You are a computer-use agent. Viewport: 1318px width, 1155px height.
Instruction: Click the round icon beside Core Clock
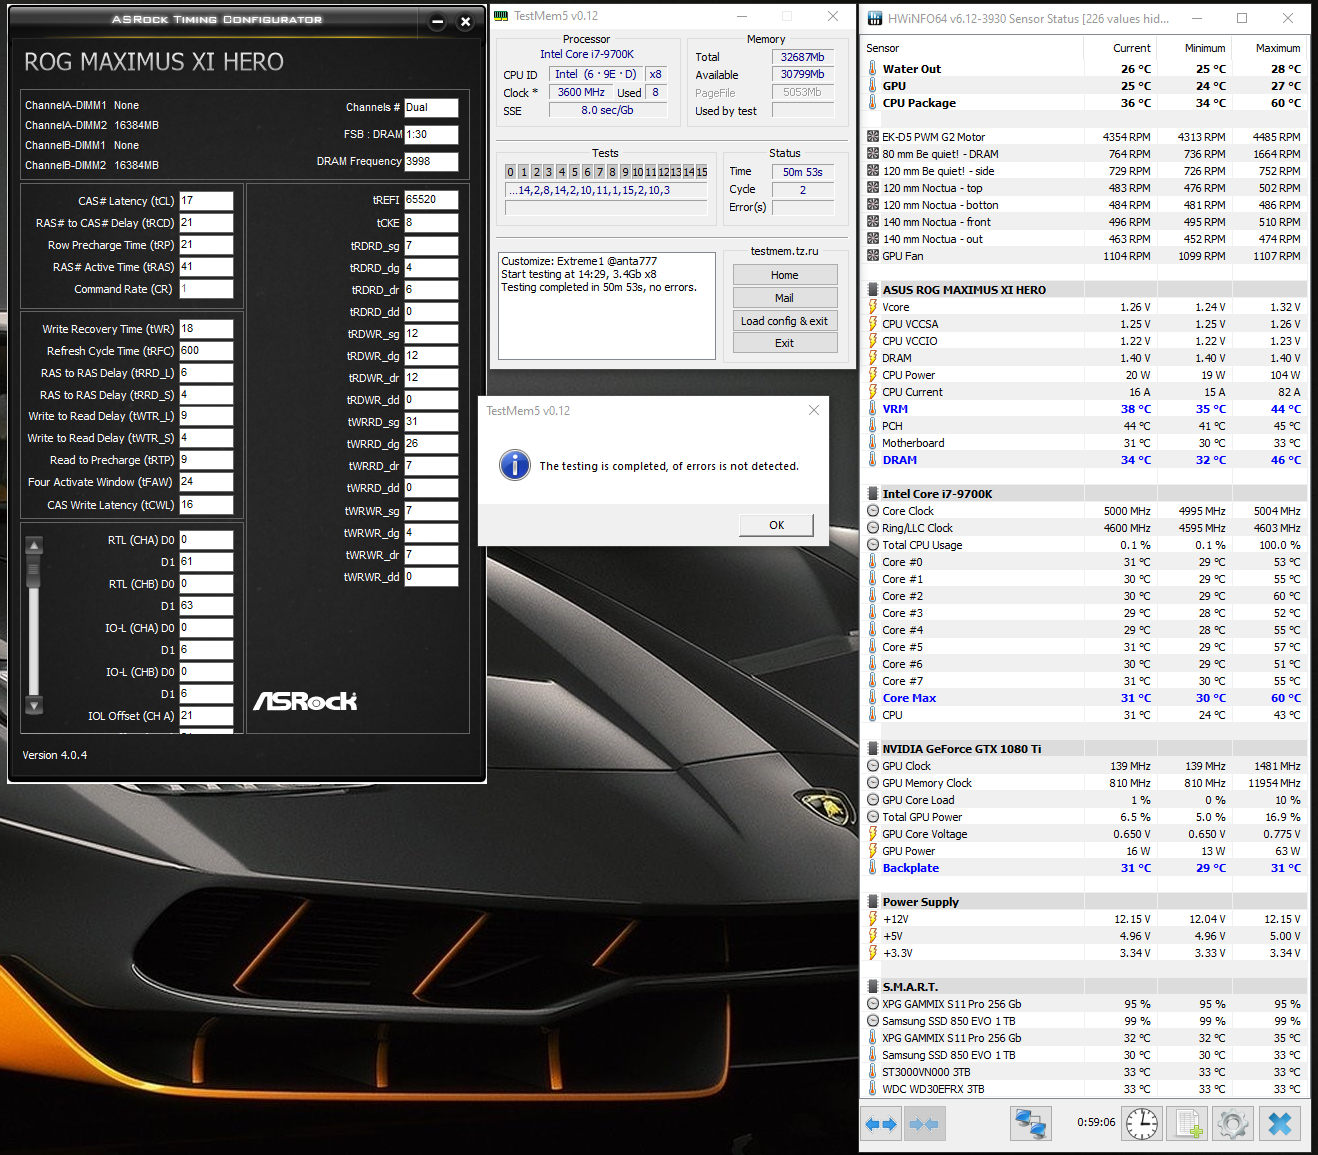(873, 511)
